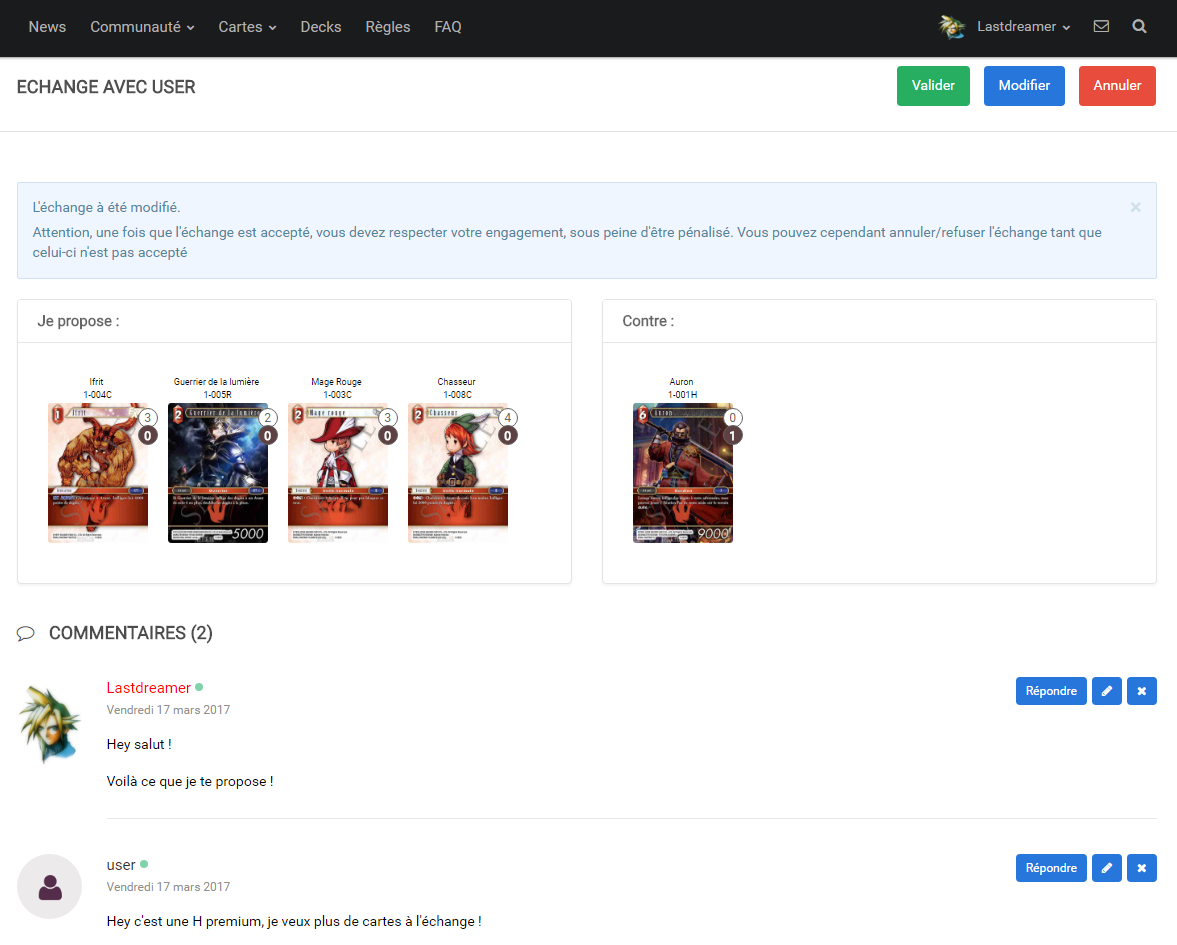Click the COMMENTAIRES (2) heading

coord(131,634)
